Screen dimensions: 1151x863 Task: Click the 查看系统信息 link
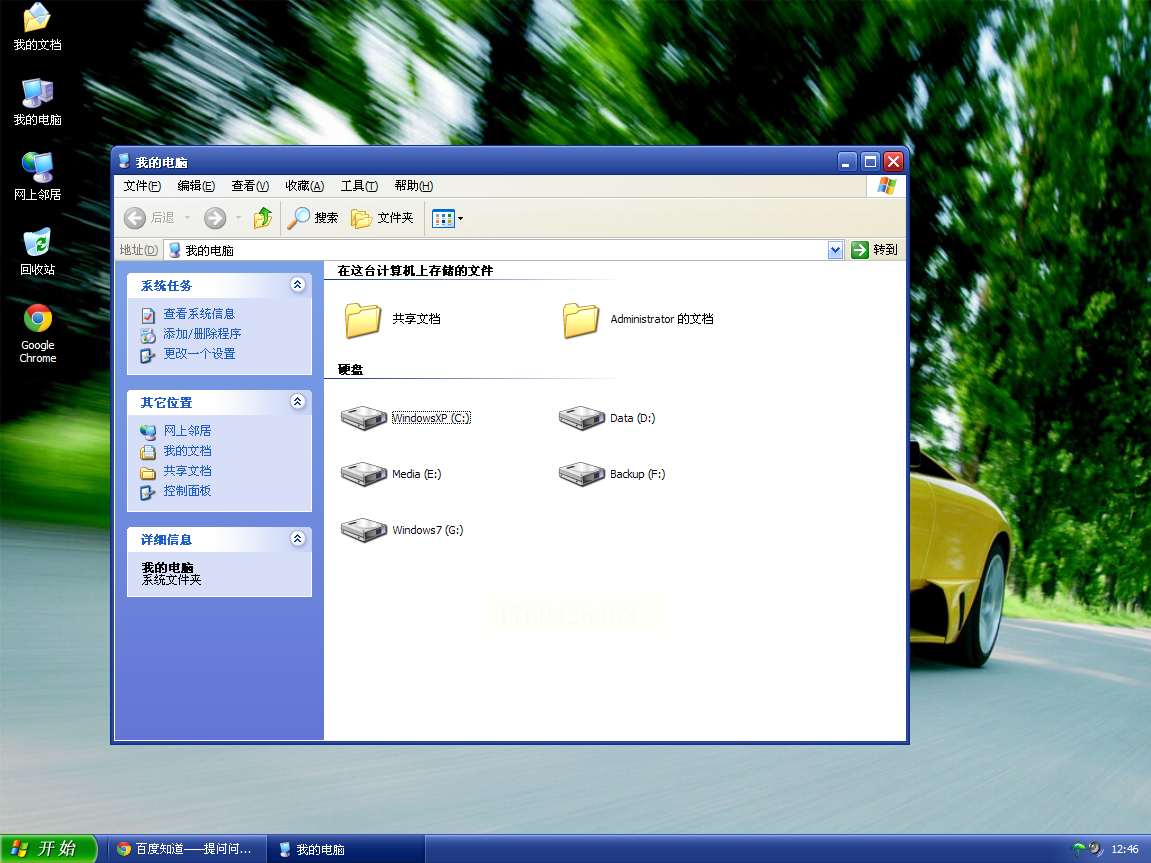tap(199, 314)
